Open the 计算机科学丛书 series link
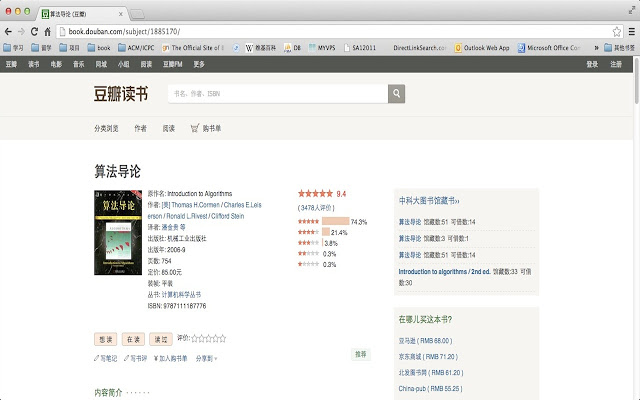This screenshot has height=400, width=640. coord(181,295)
